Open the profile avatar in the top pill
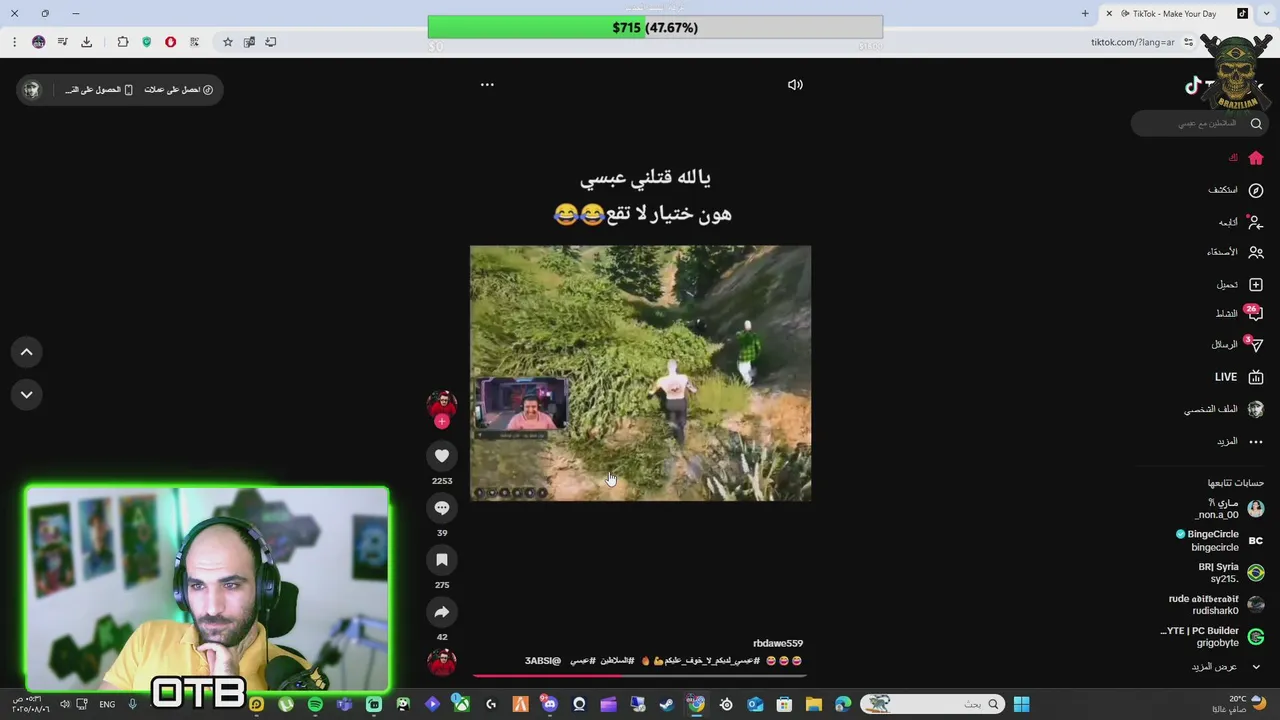Screen dimensions: 1280x720 (x=32, y=90)
